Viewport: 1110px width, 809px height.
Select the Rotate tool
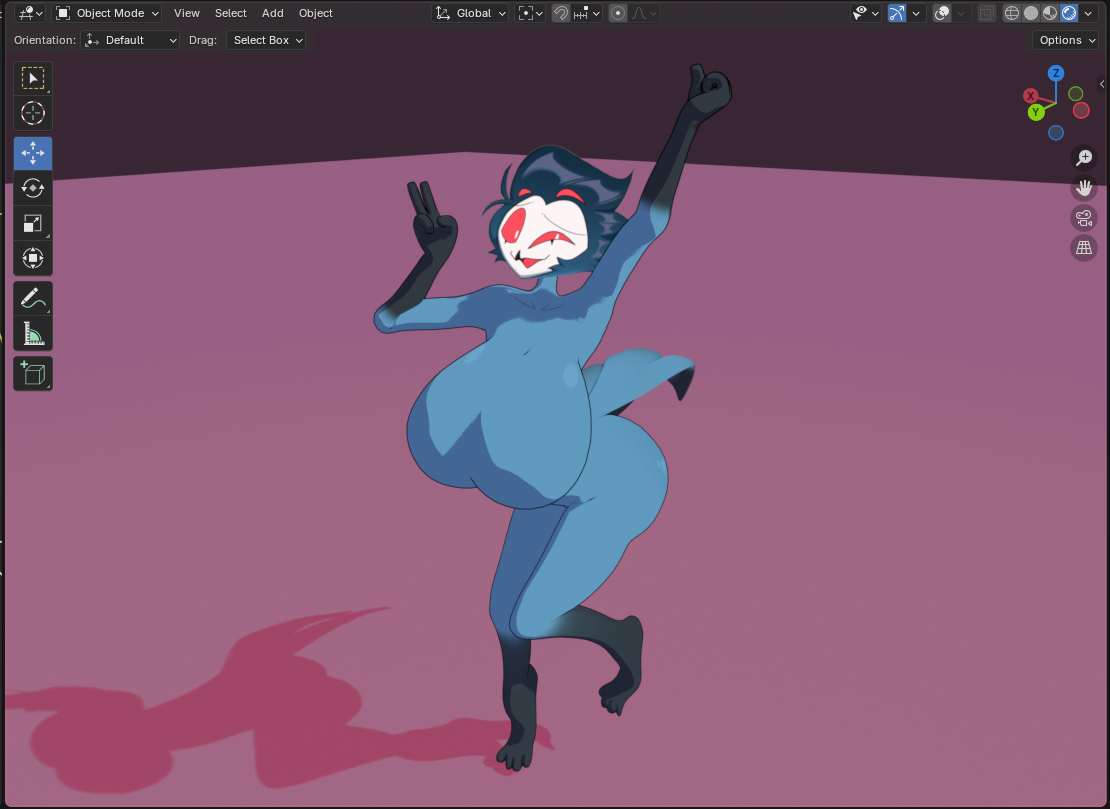[x=33, y=188]
